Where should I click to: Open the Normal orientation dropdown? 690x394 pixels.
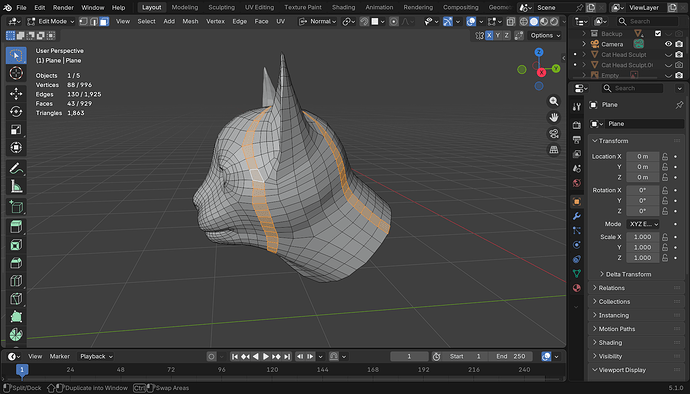coord(318,21)
